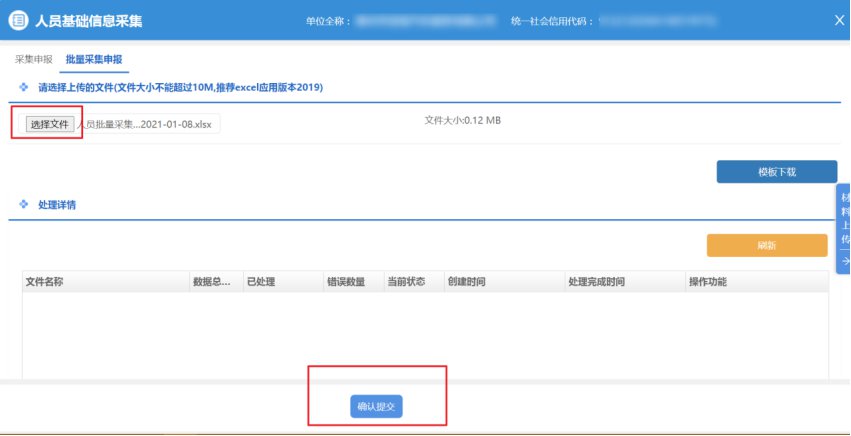The height and width of the screenshot is (436, 851).
Task: Click the 当前状态 column header
Action: (406, 282)
